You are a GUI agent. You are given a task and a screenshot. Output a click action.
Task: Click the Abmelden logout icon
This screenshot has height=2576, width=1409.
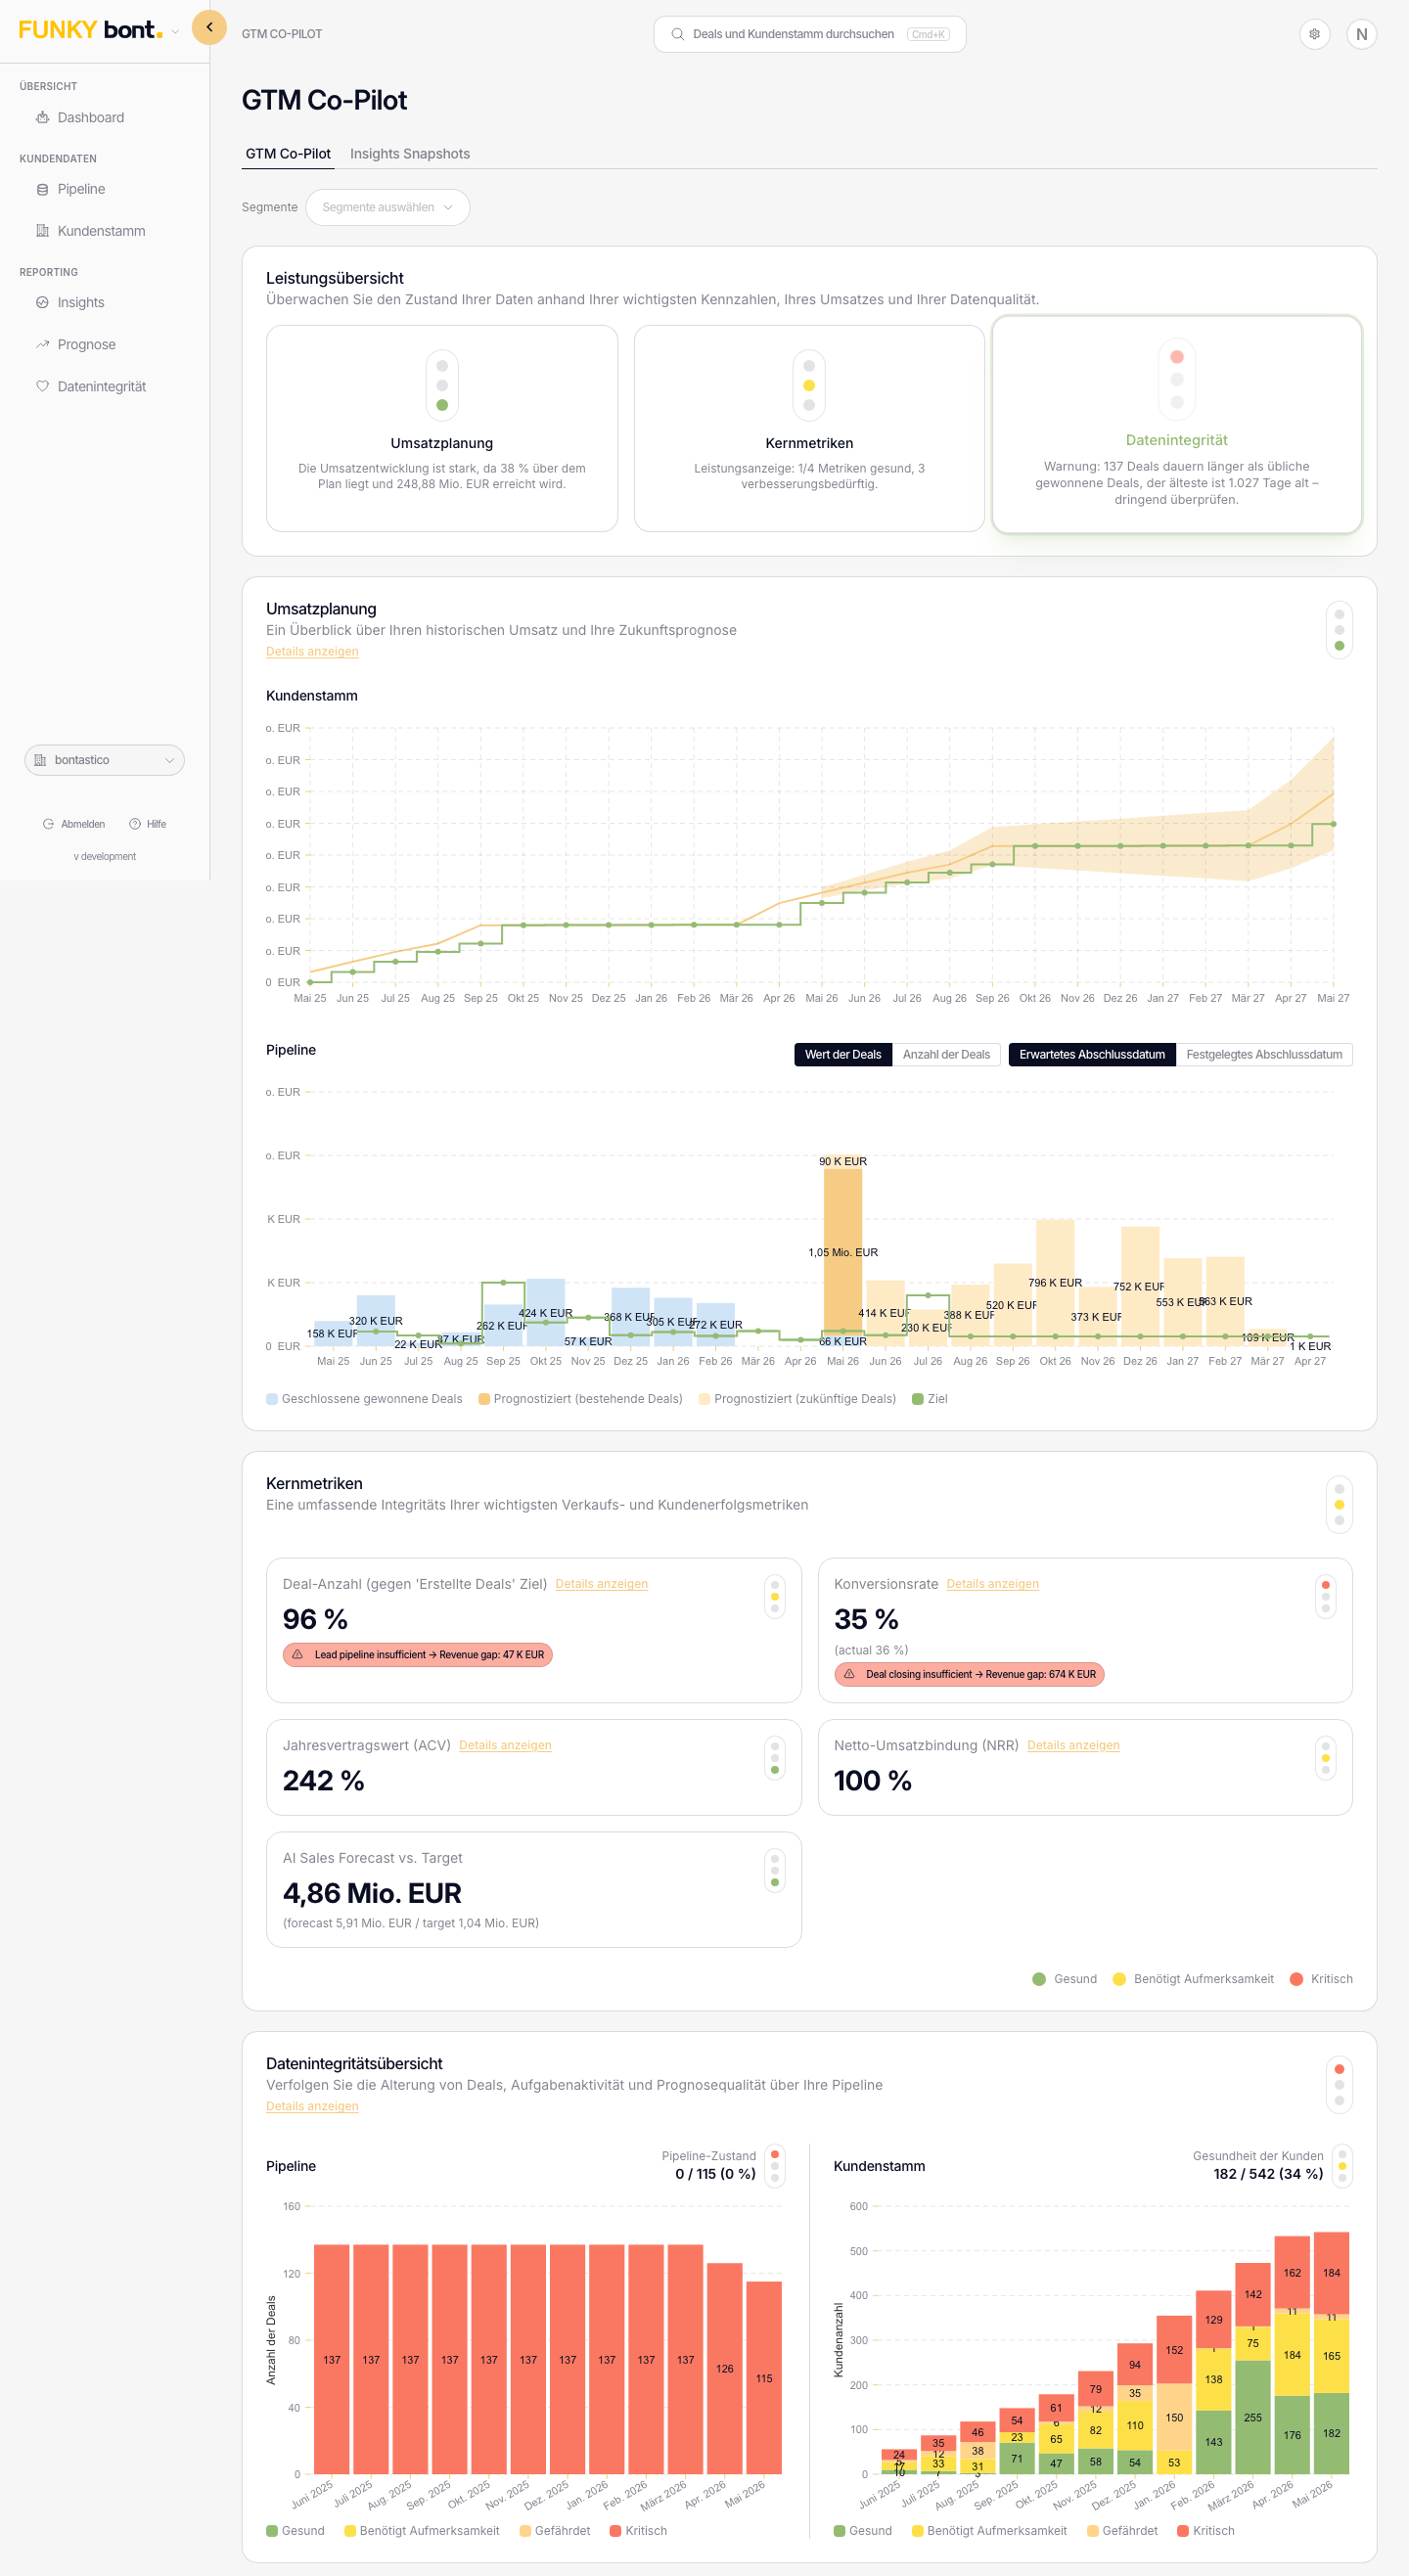pyautogui.click(x=48, y=824)
